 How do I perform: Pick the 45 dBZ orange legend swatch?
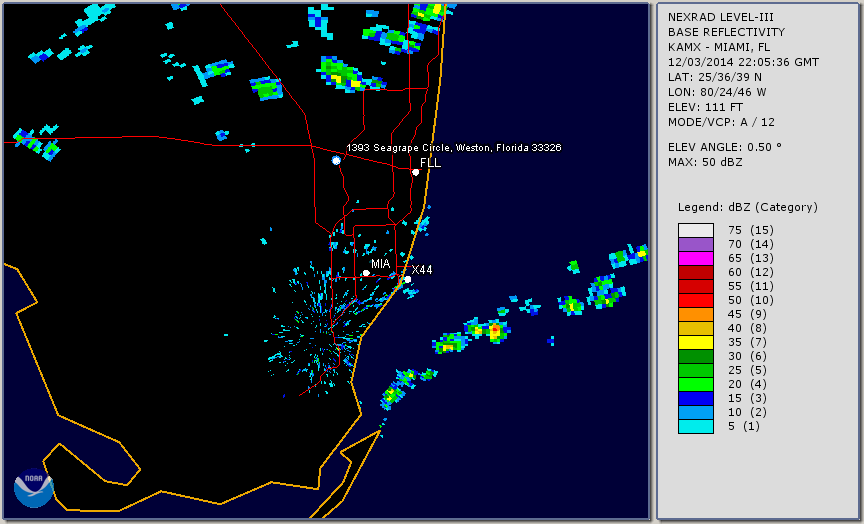pyautogui.click(x=695, y=314)
